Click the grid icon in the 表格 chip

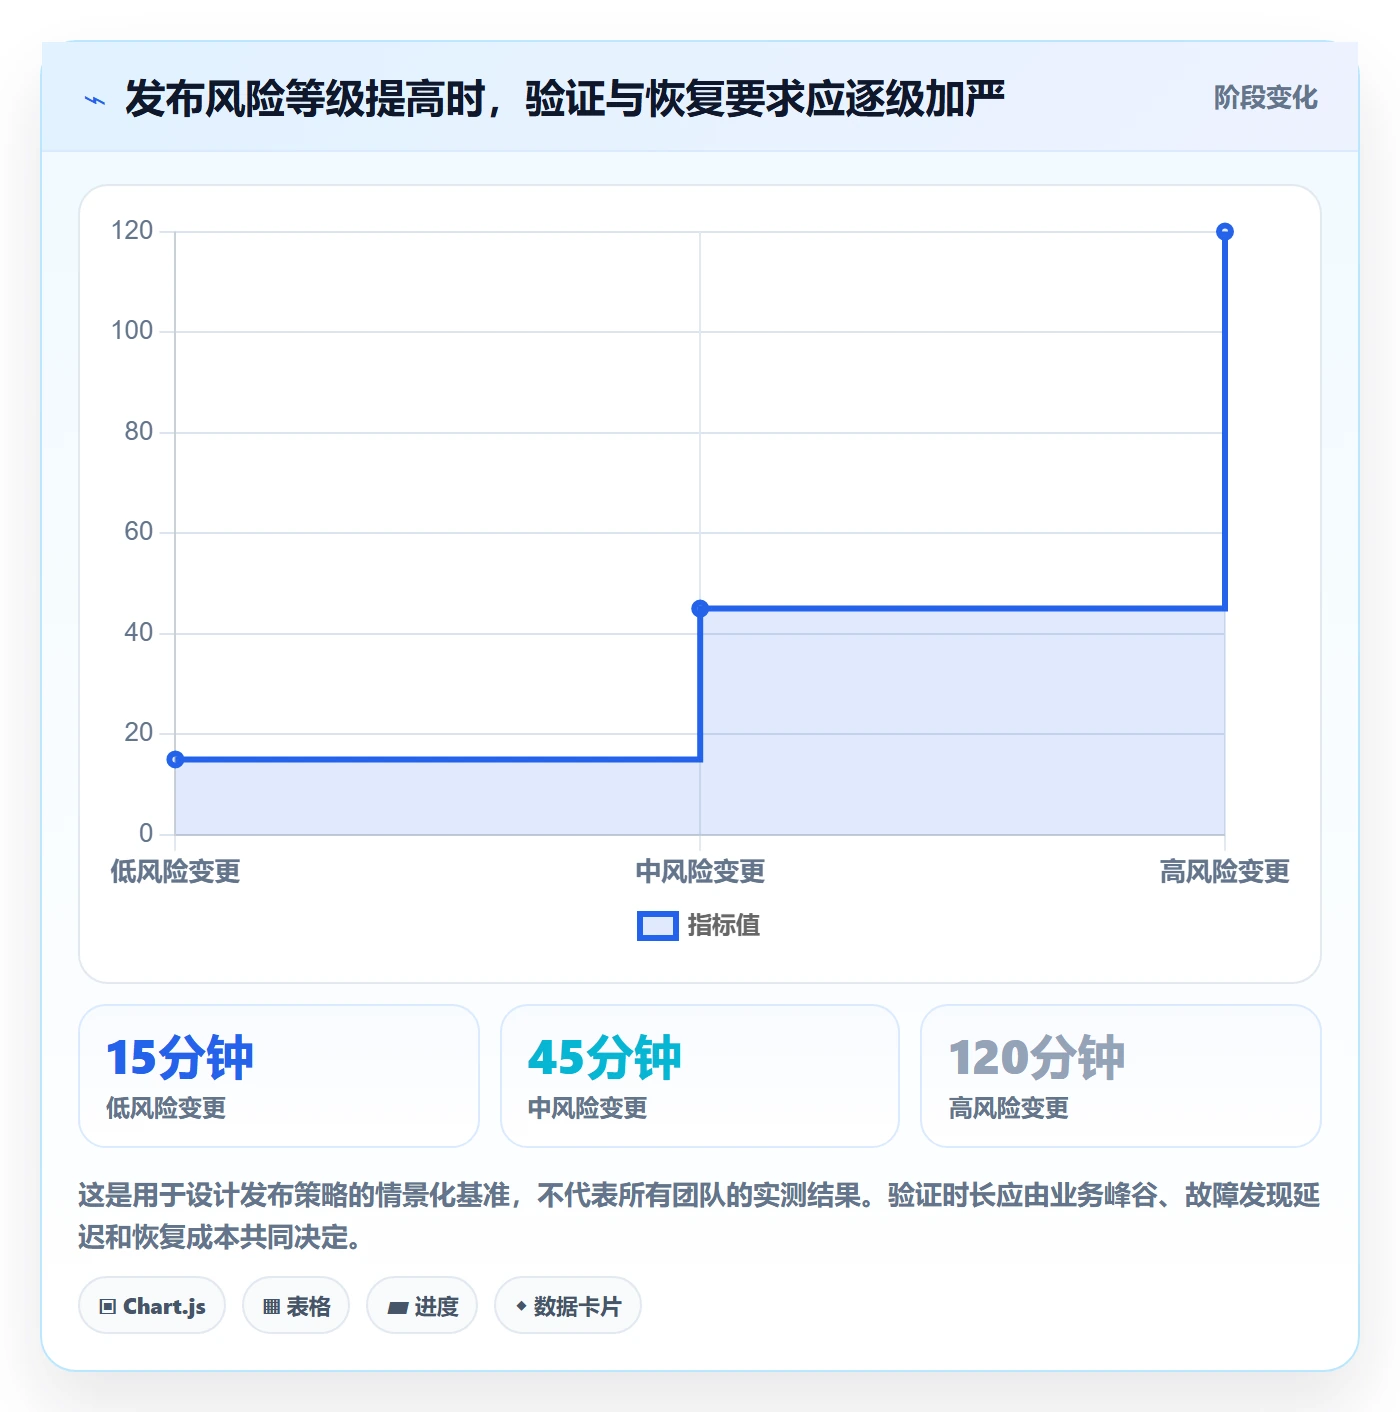271,1306
